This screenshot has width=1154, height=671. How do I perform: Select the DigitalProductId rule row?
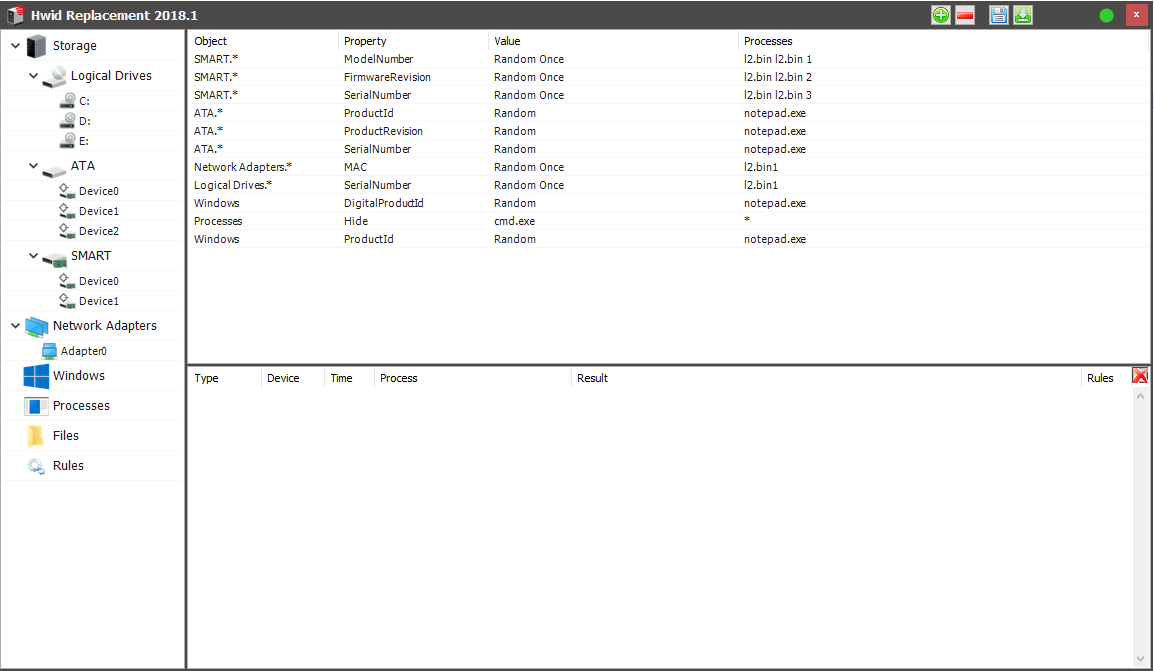pyautogui.click(x=668, y=203)
